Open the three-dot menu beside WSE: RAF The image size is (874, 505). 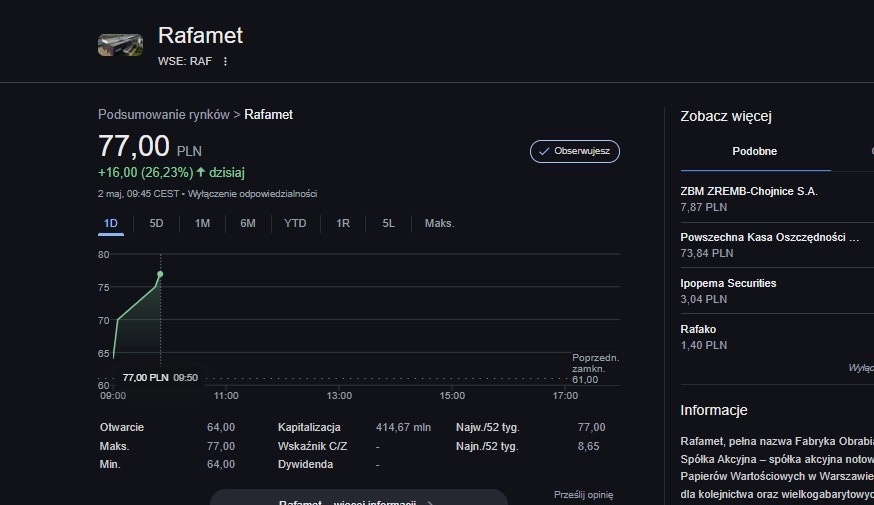click(x=225, y=61)
